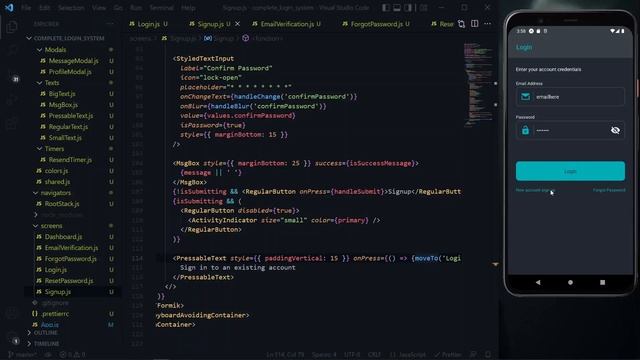This screenshot has width=640, height=360.
Task: Click the VS Code logo icon
Action: (x=9, y=8)
